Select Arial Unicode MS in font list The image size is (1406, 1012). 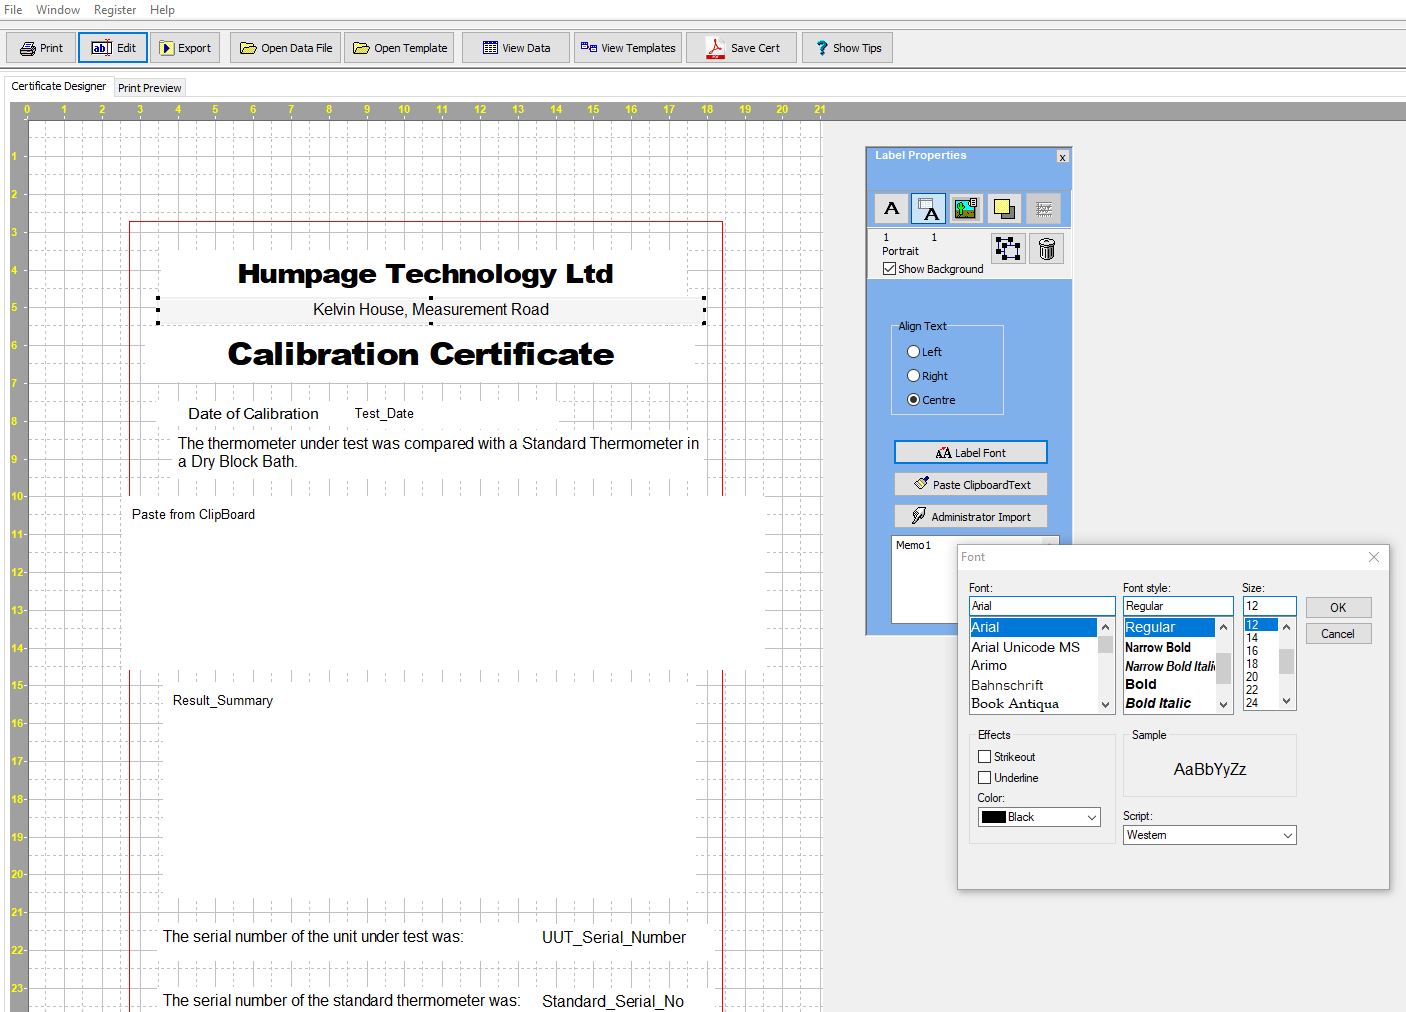[x=1033, y=647]
